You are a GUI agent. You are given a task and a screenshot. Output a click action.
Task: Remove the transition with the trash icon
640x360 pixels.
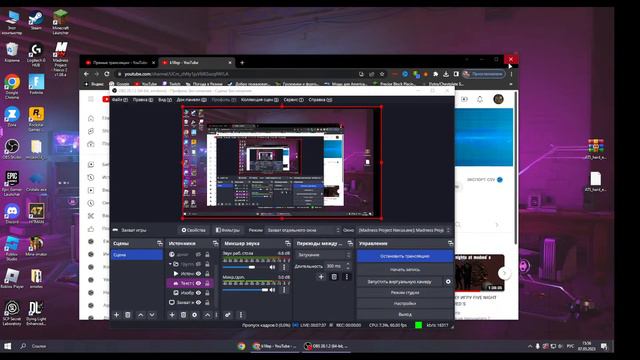tap(334, 277)
